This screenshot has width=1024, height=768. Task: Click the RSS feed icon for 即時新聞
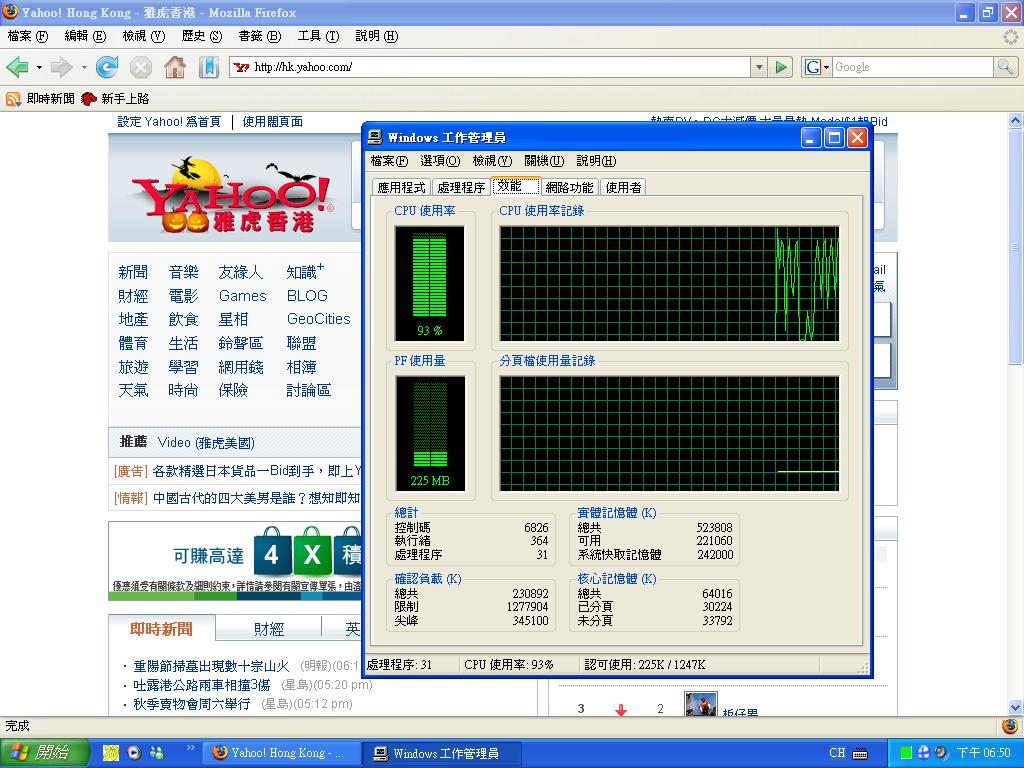(14, 99)
